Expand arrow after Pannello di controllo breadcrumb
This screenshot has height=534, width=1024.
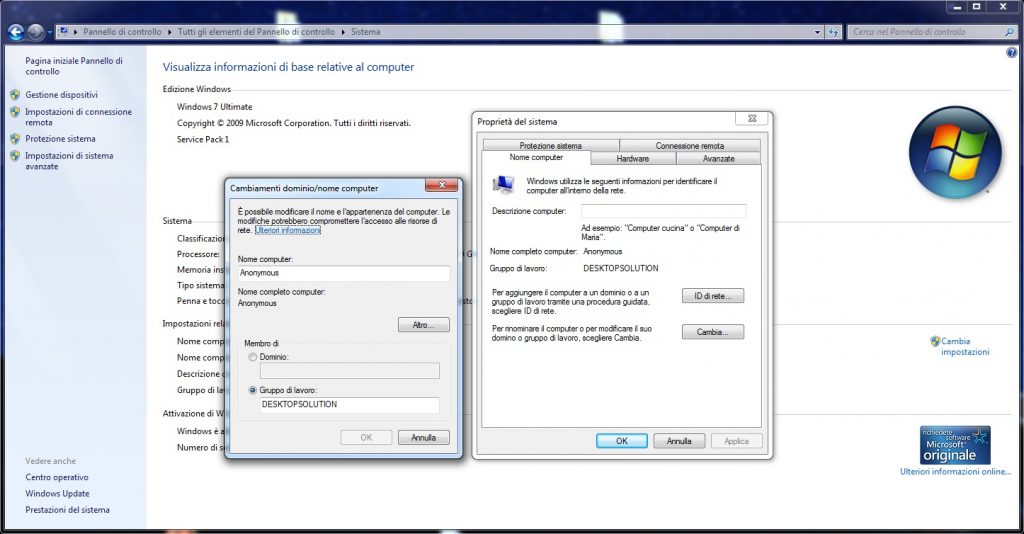pyautogui.click(x=170, y=31)
